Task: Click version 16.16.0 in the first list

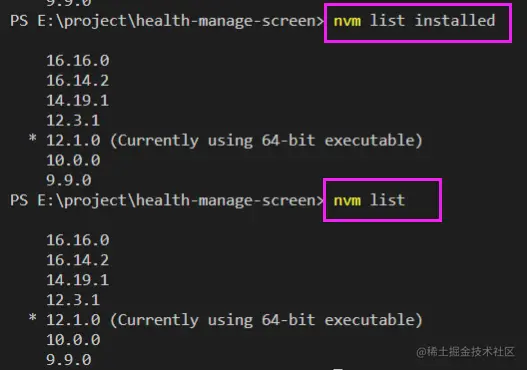Action: coord(78,61)
